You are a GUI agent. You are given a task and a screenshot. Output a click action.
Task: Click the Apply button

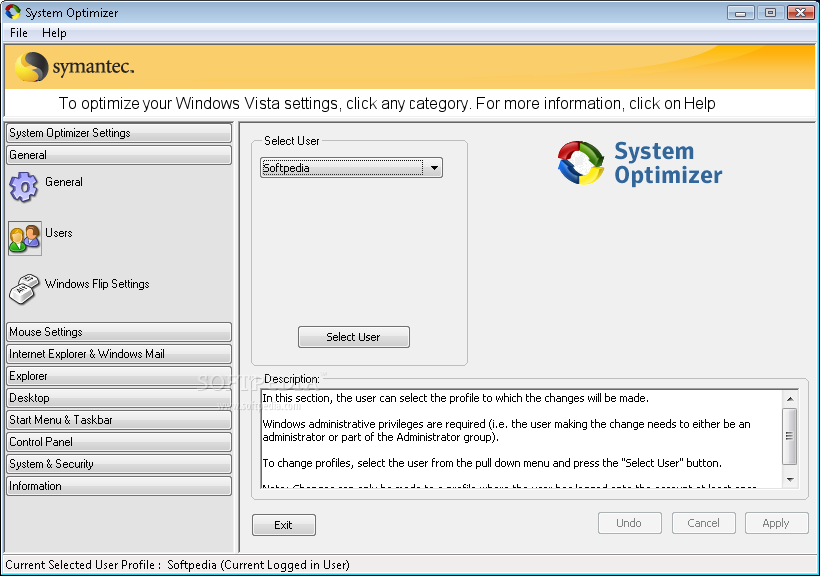coord(777,523)
